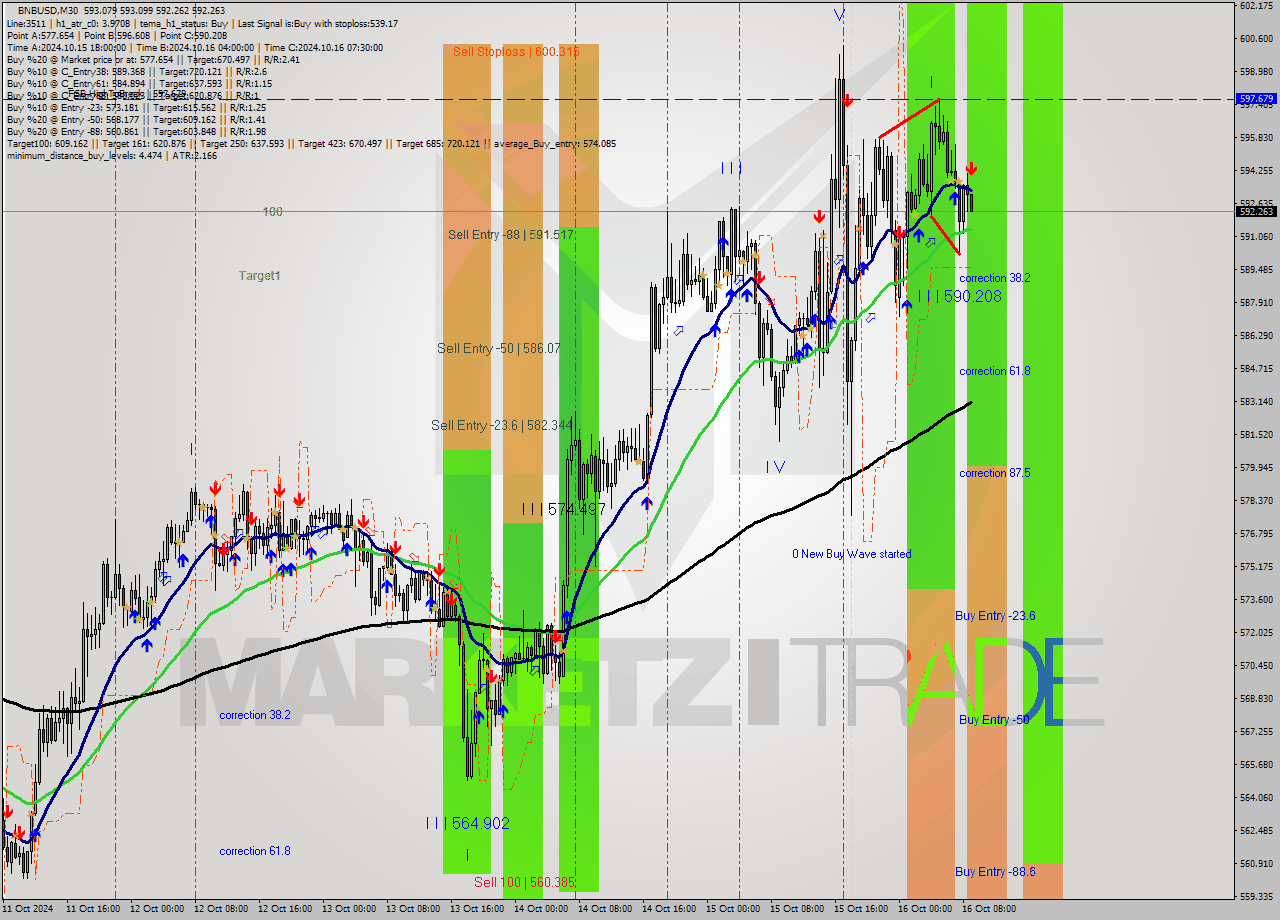The width and height of the screenshot is (1280, 920).
Task: Select the '15 Oct 16:00' time label
Action: (x=862, y=909)
